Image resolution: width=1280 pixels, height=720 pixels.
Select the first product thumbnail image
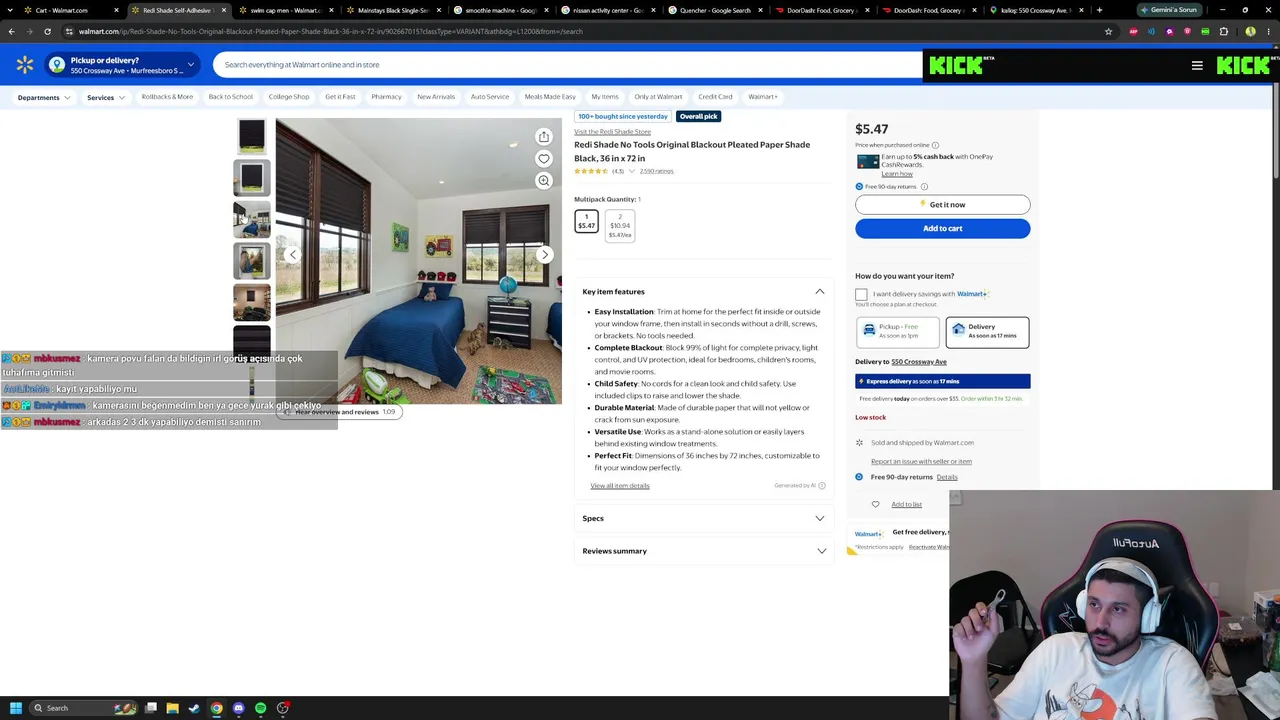(252, 136)
